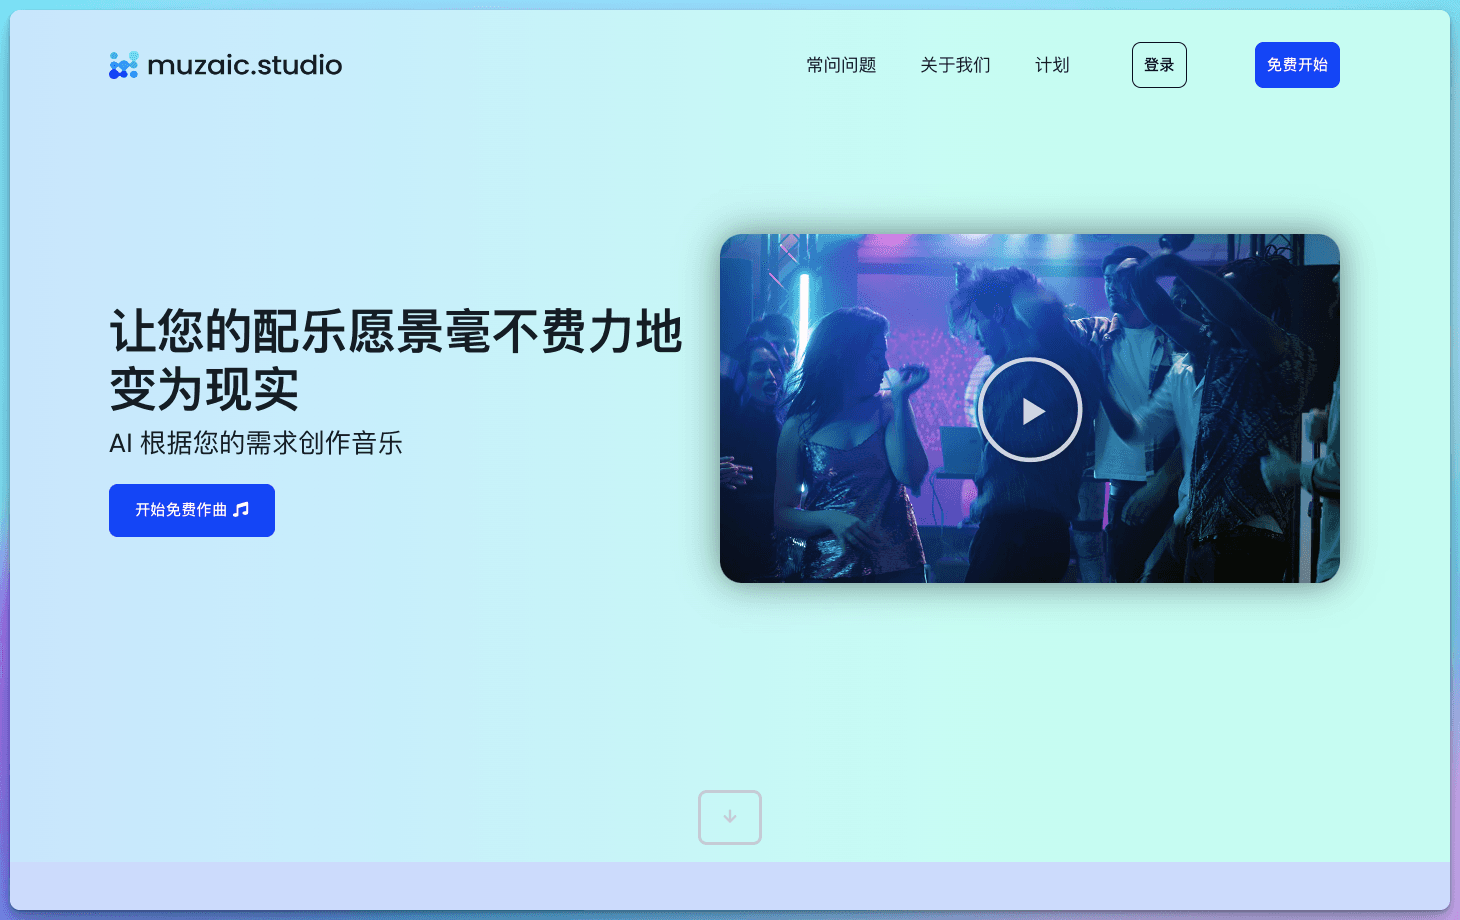The image size is (1460, 920).
Task: Click the headline 让您的配乐愿景毫不费力地变为现实
Action: click(396, 360)
